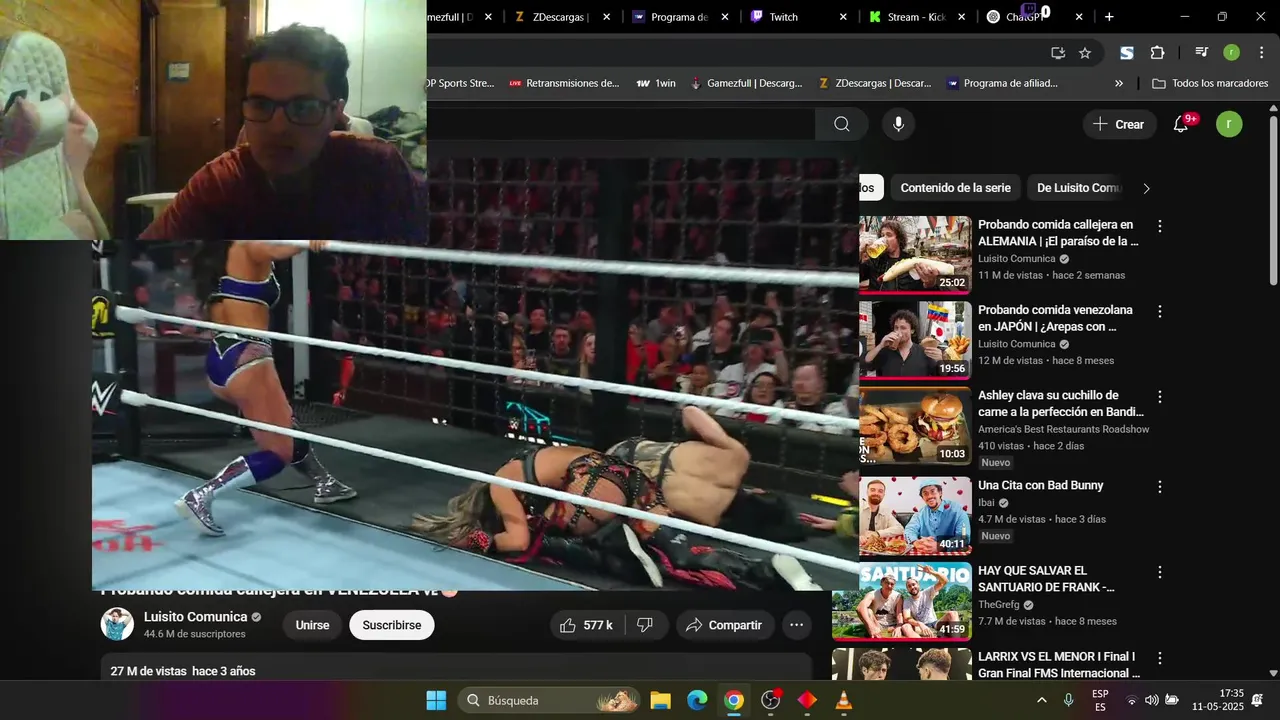Open more actions menu under the video
This screenshot has height=720, width=1280.
(796, 625)
